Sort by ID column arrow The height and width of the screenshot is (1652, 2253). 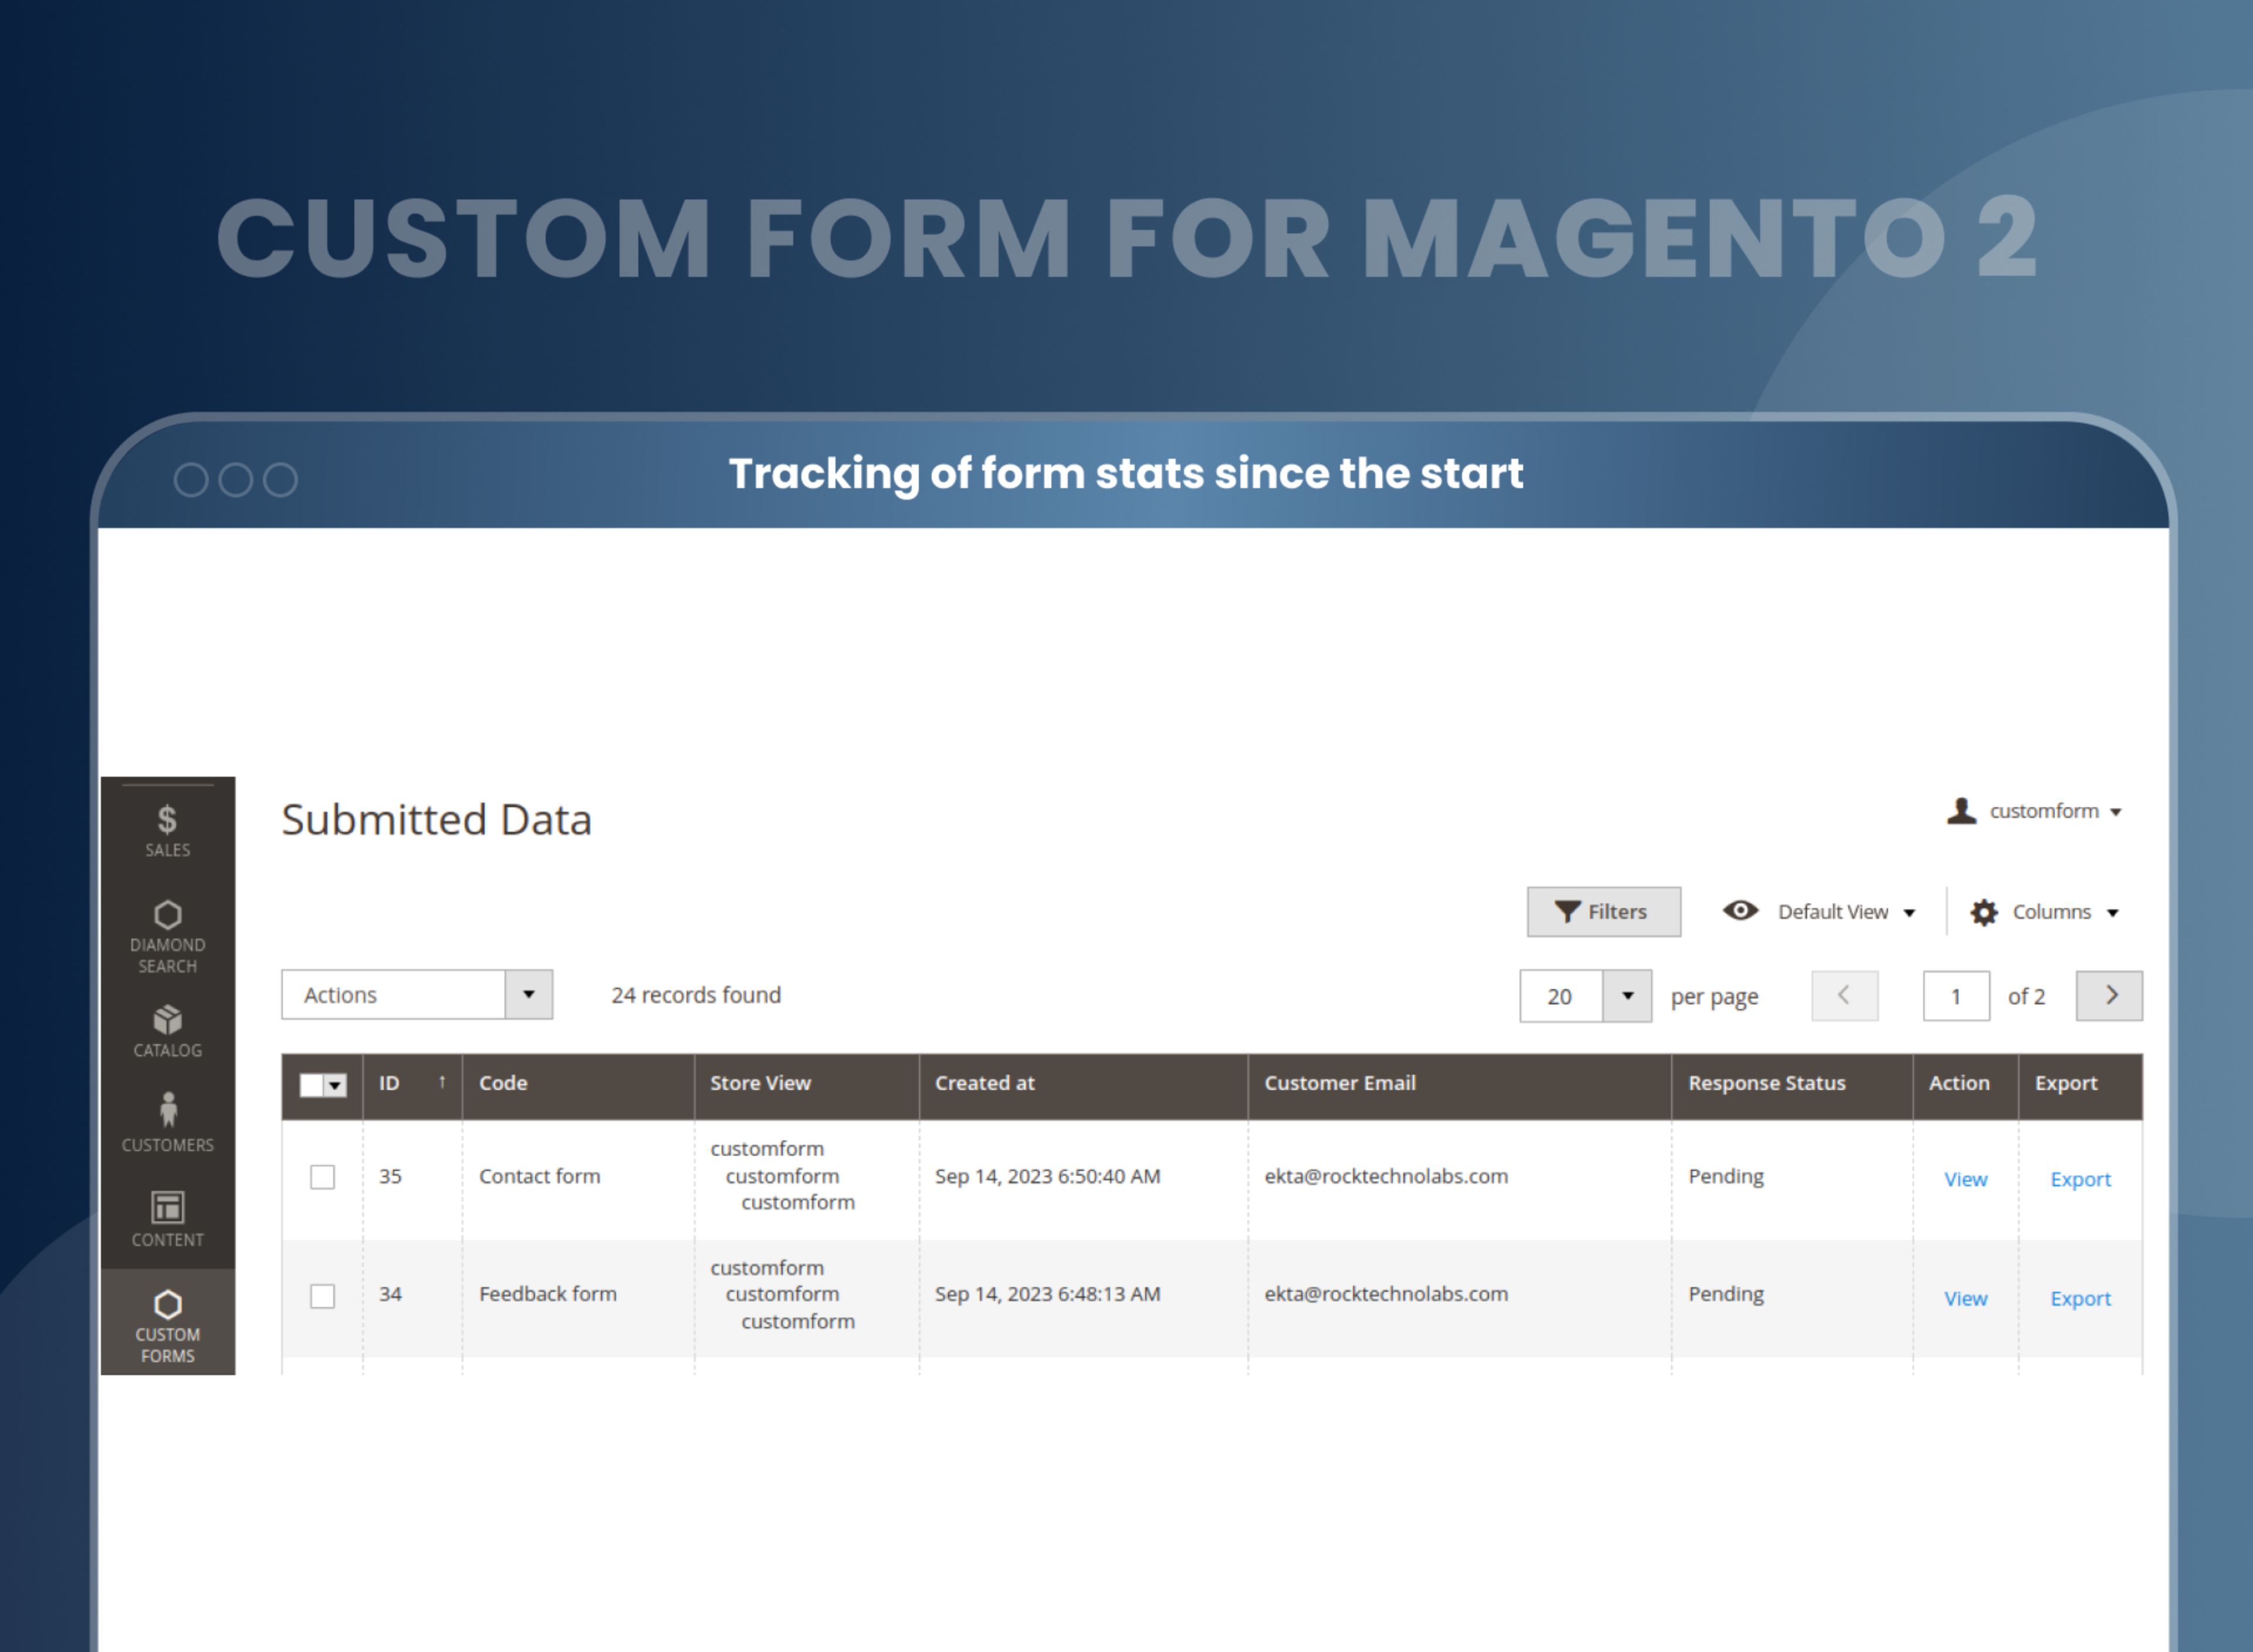pyautogui.click(x=442, y=1082)
